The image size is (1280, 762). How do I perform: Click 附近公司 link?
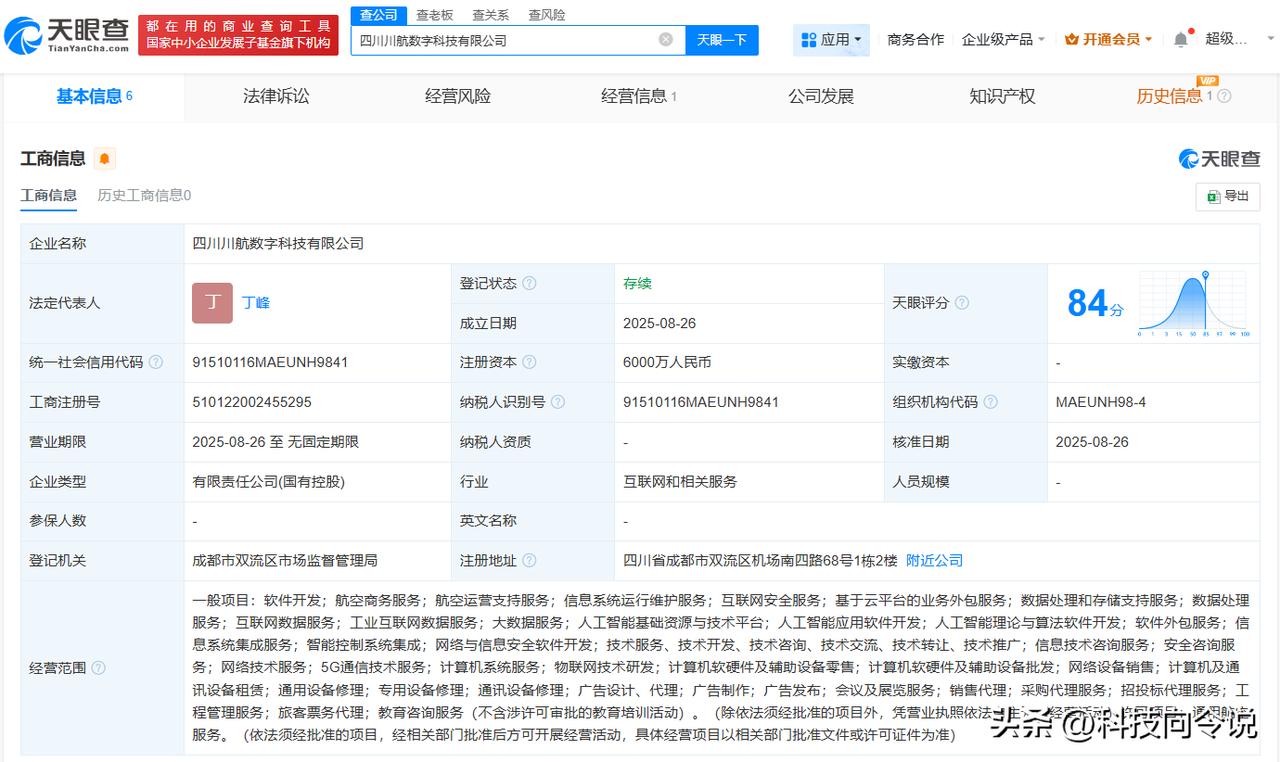pyautogui.click(x=935, y=561)
